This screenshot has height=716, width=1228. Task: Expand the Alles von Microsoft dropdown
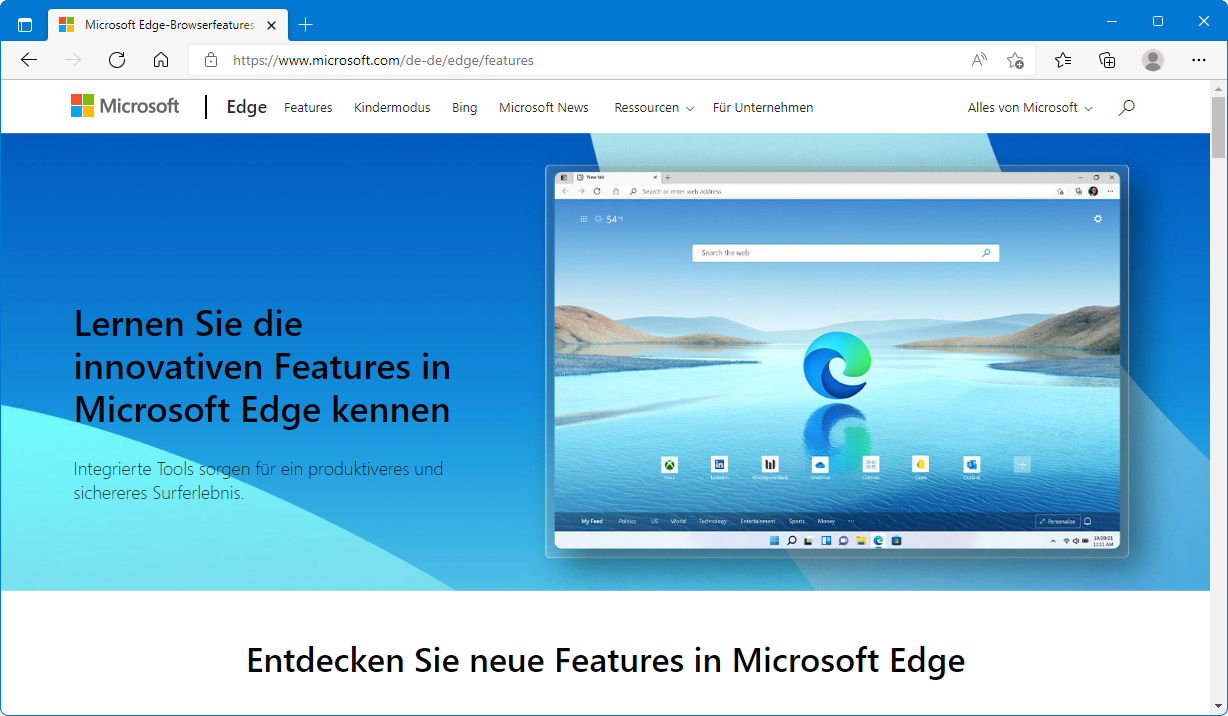(x=1030, y=107)
